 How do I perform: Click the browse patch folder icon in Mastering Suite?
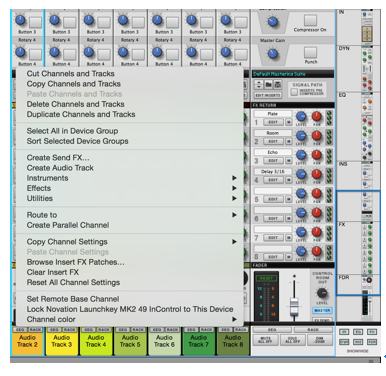tap(268, 85)
